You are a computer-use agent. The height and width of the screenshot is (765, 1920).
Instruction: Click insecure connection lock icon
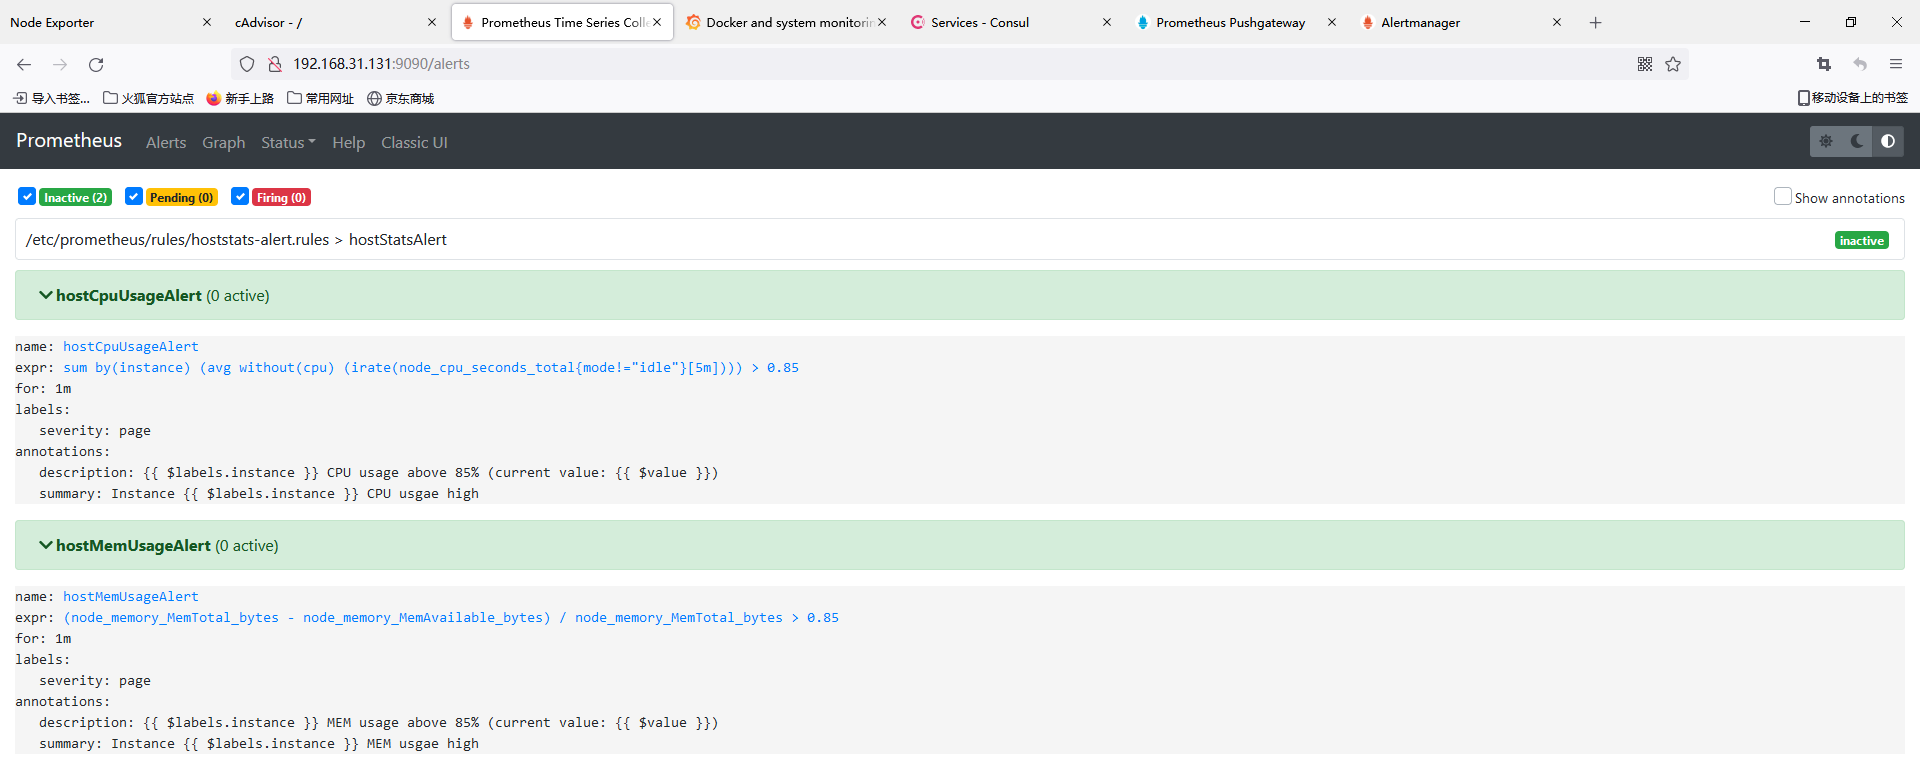click(274, 64)
